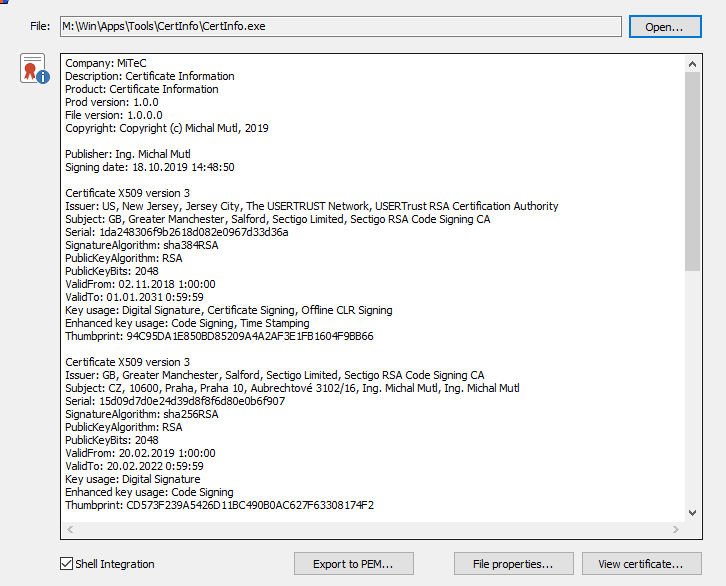Click the certificate info icon
Viewport: 726px width, 586px height.
click(x=35, y=69)
